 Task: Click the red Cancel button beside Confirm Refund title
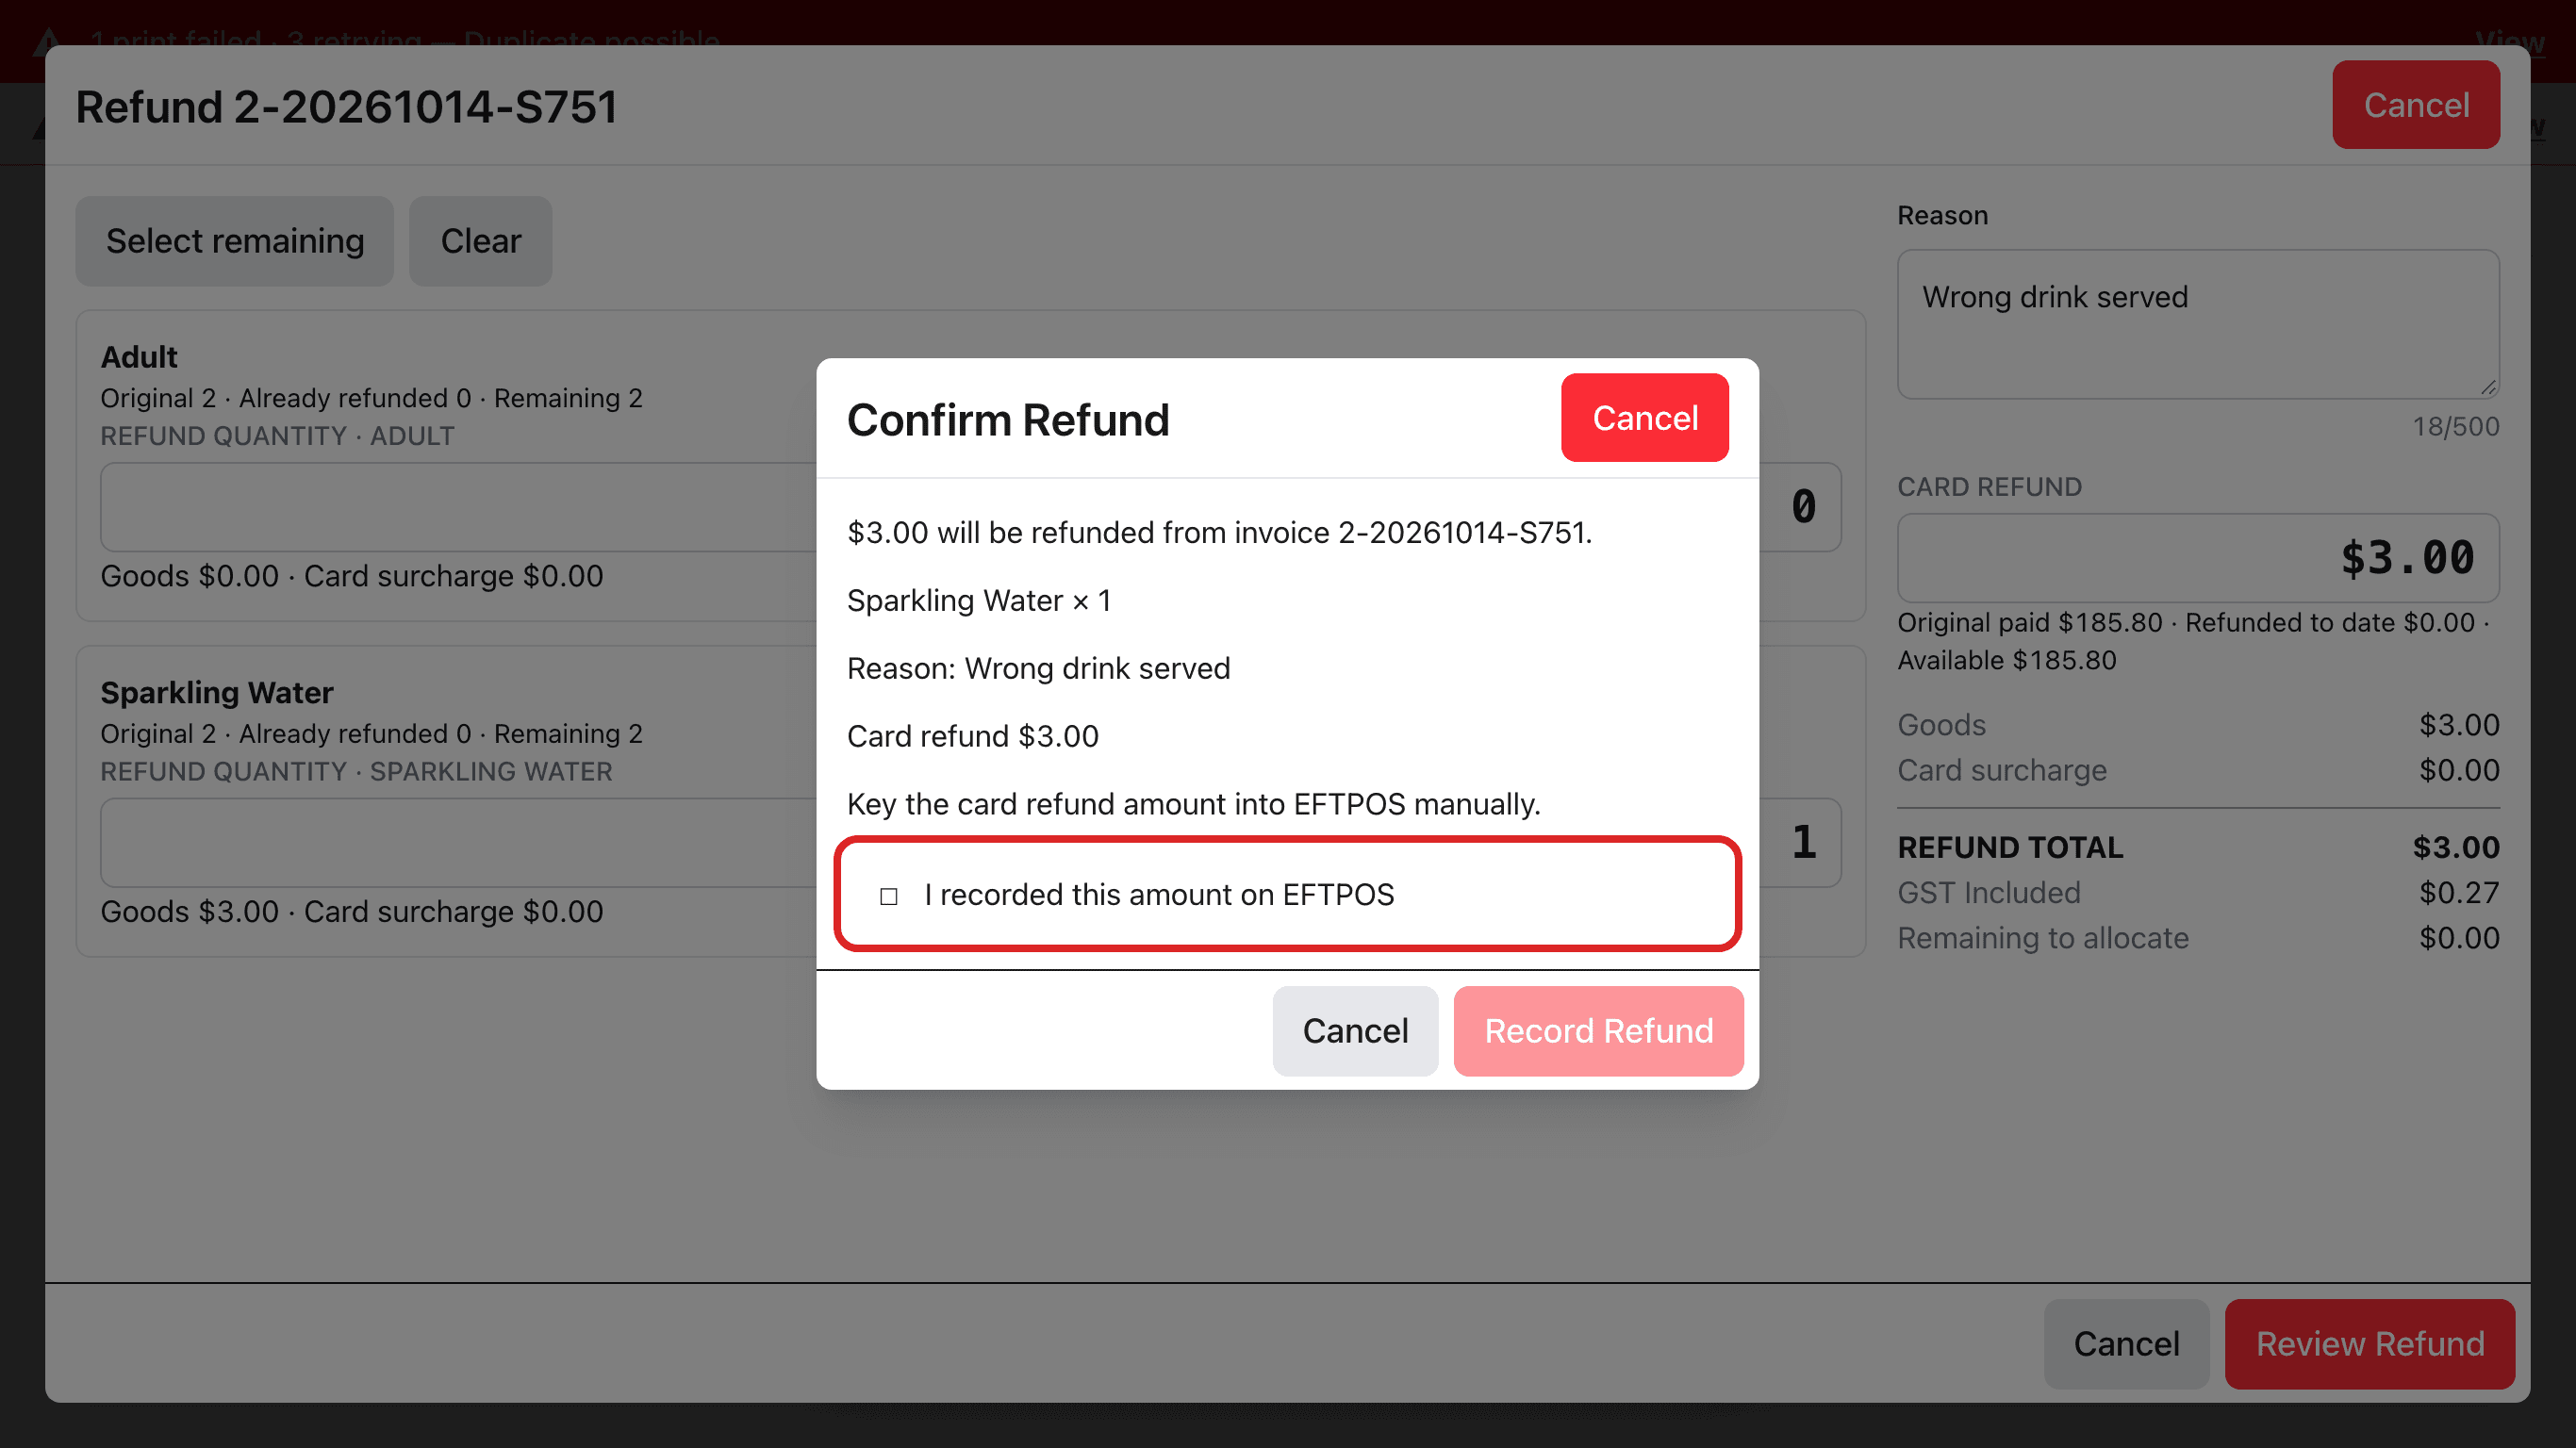click(1644, 418)
